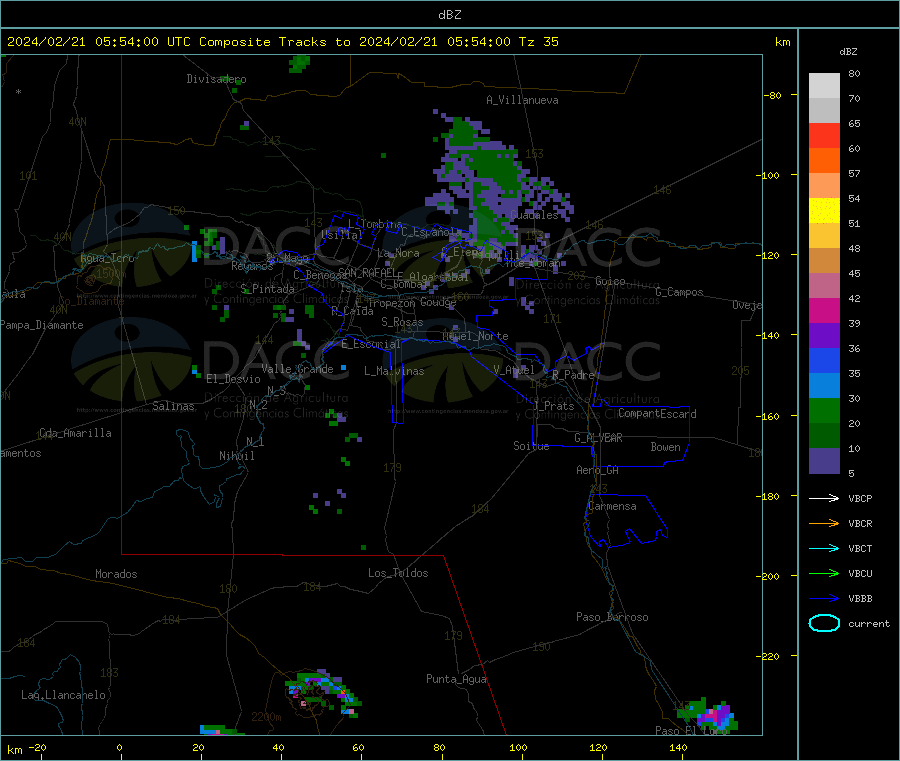Click the 'Los_Toldos' map label
The width and height of the screenshot is (900, 761).
tap(398, 573)
